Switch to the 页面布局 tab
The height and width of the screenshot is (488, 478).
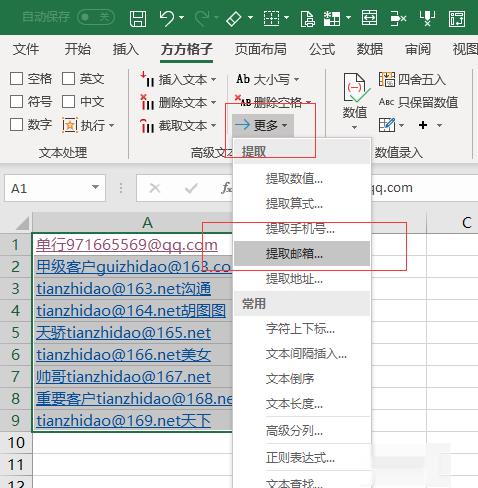(x=261, y=49)
